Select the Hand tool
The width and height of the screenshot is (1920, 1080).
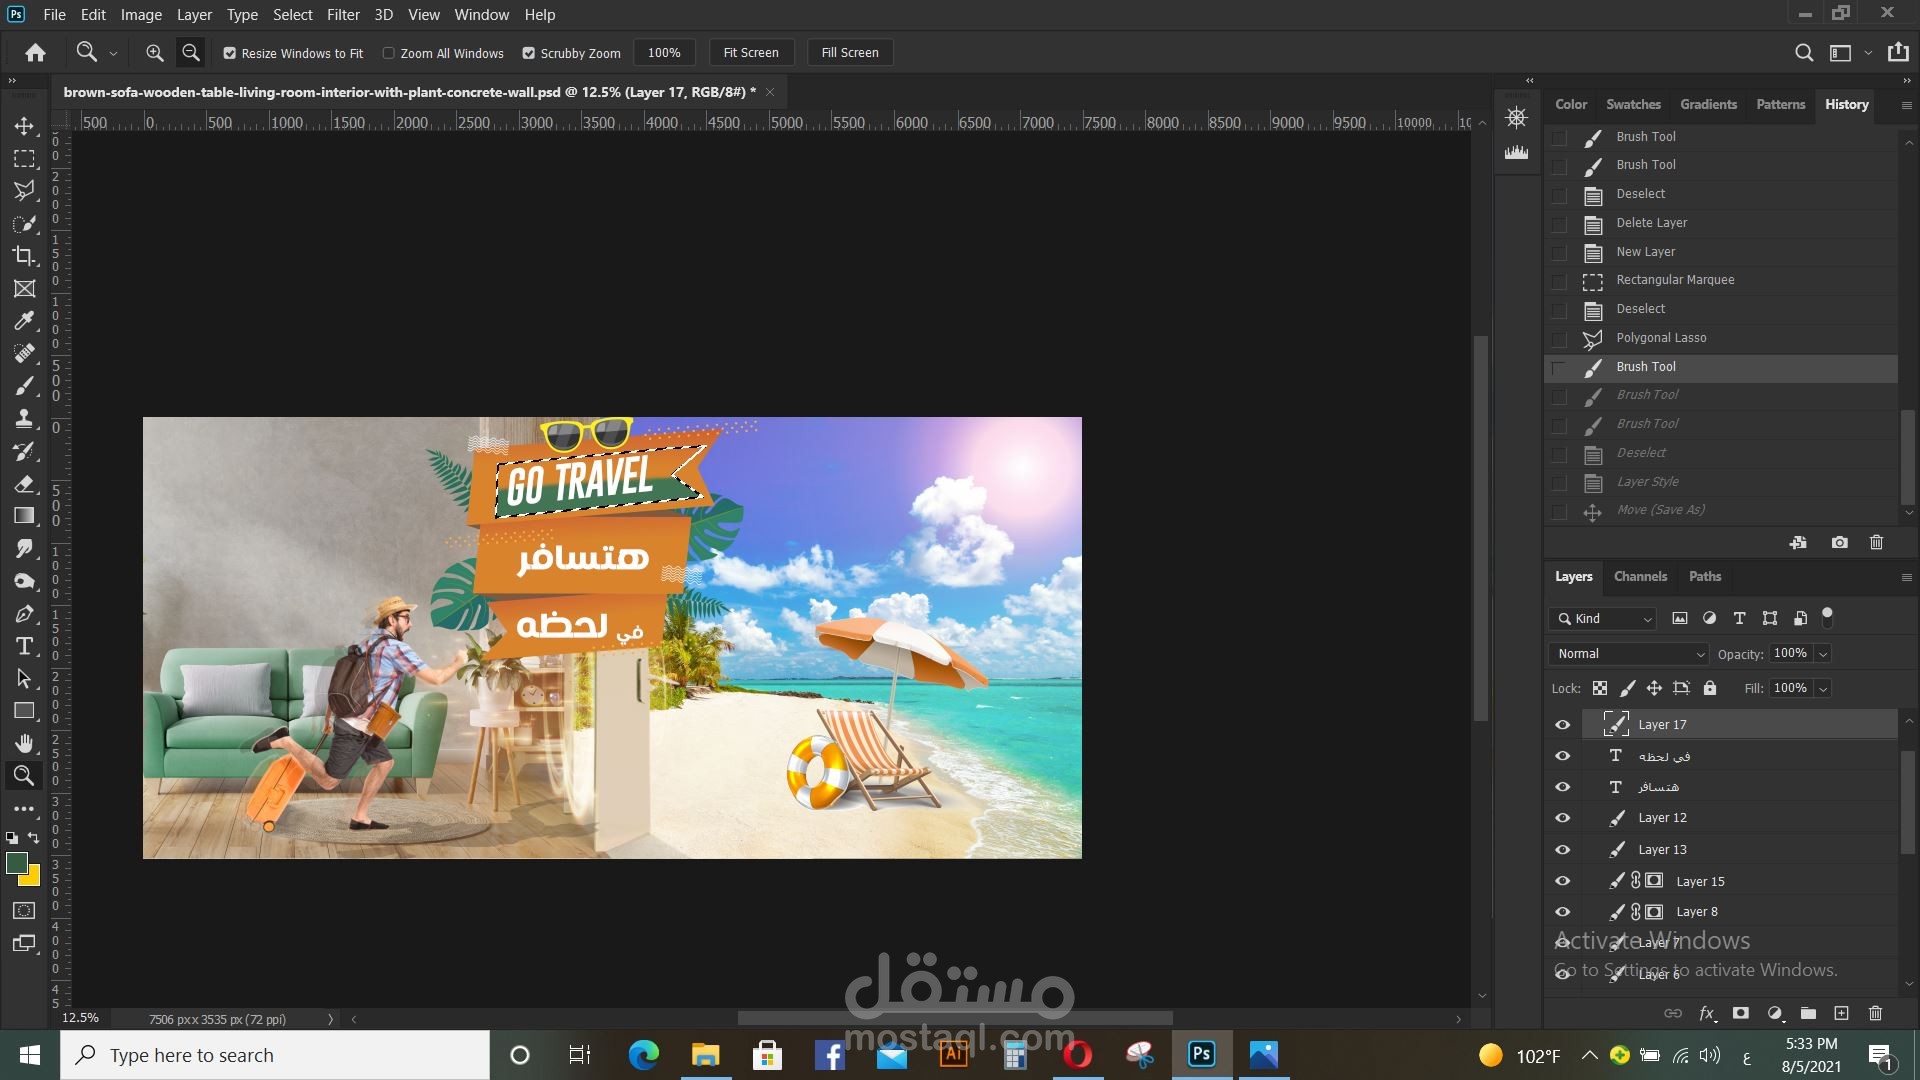(x=24, y=743)
